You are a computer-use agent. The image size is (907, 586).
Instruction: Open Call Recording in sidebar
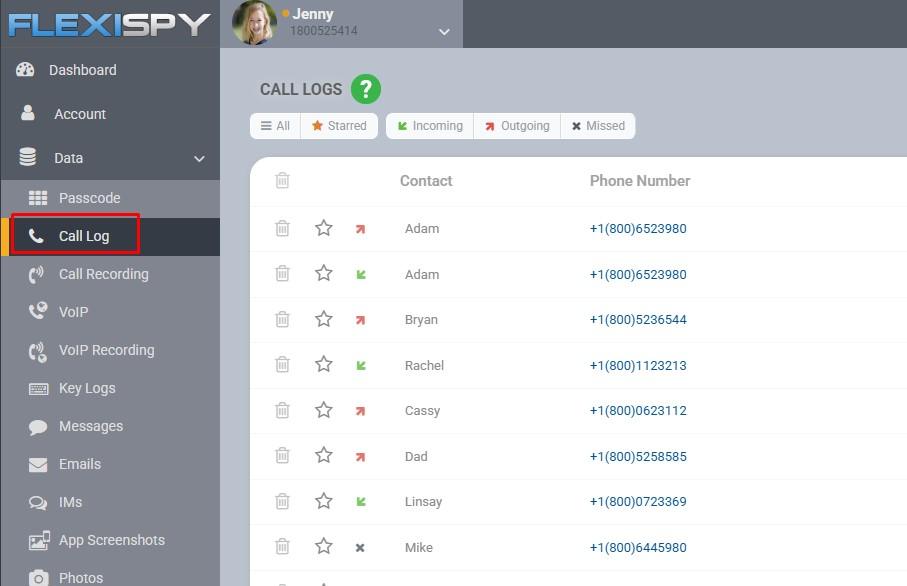pyautogui.click(x=104, y=274)
